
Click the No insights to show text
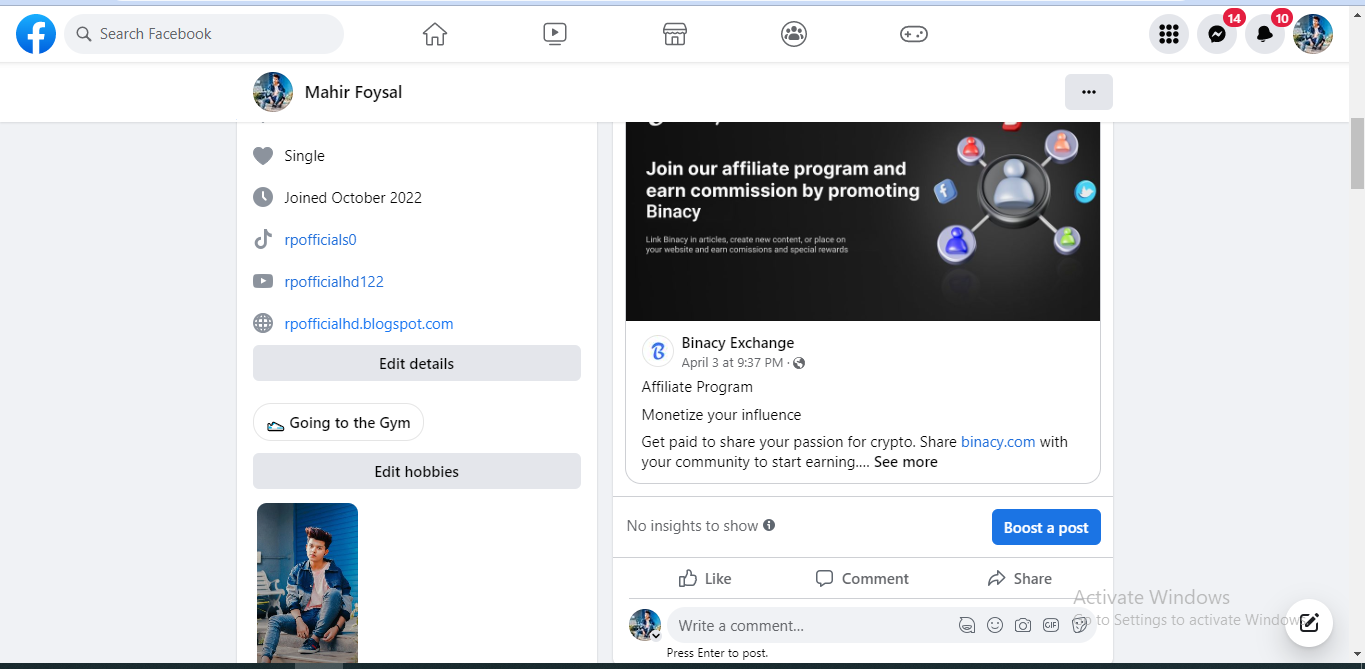[x=692, y=526]
